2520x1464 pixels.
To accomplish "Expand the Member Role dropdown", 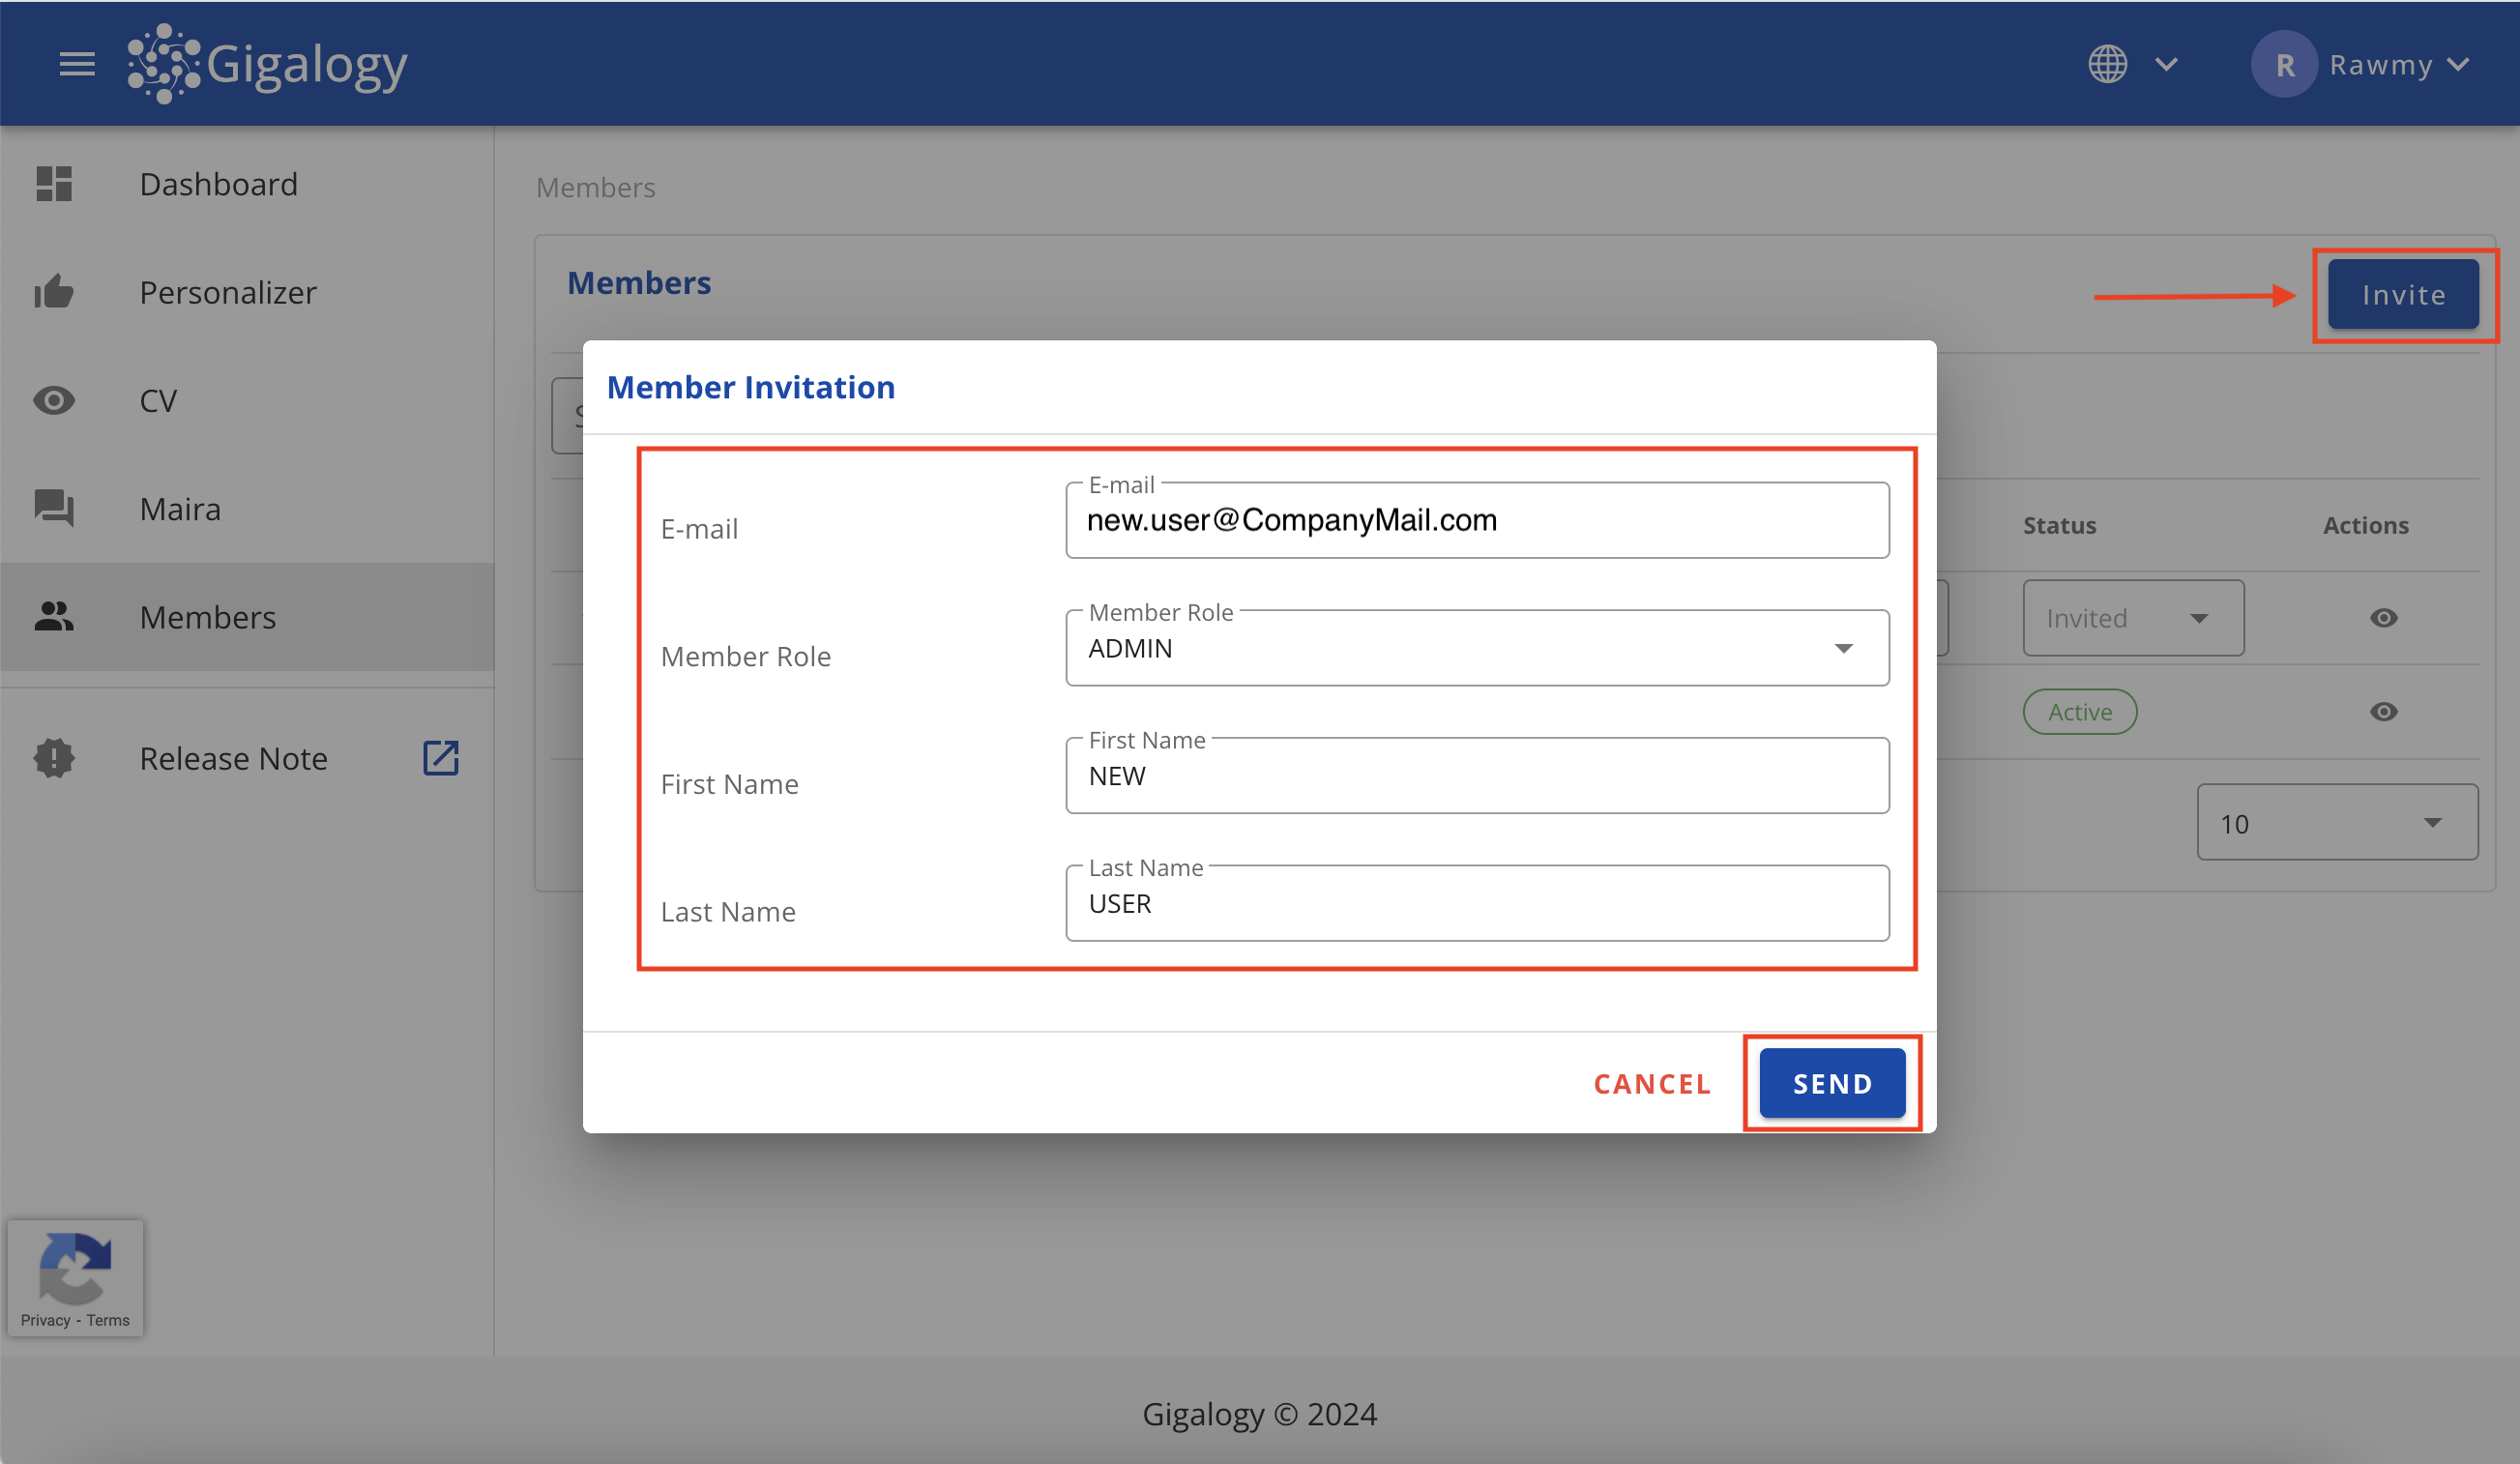I will [x=1846, y=647].
